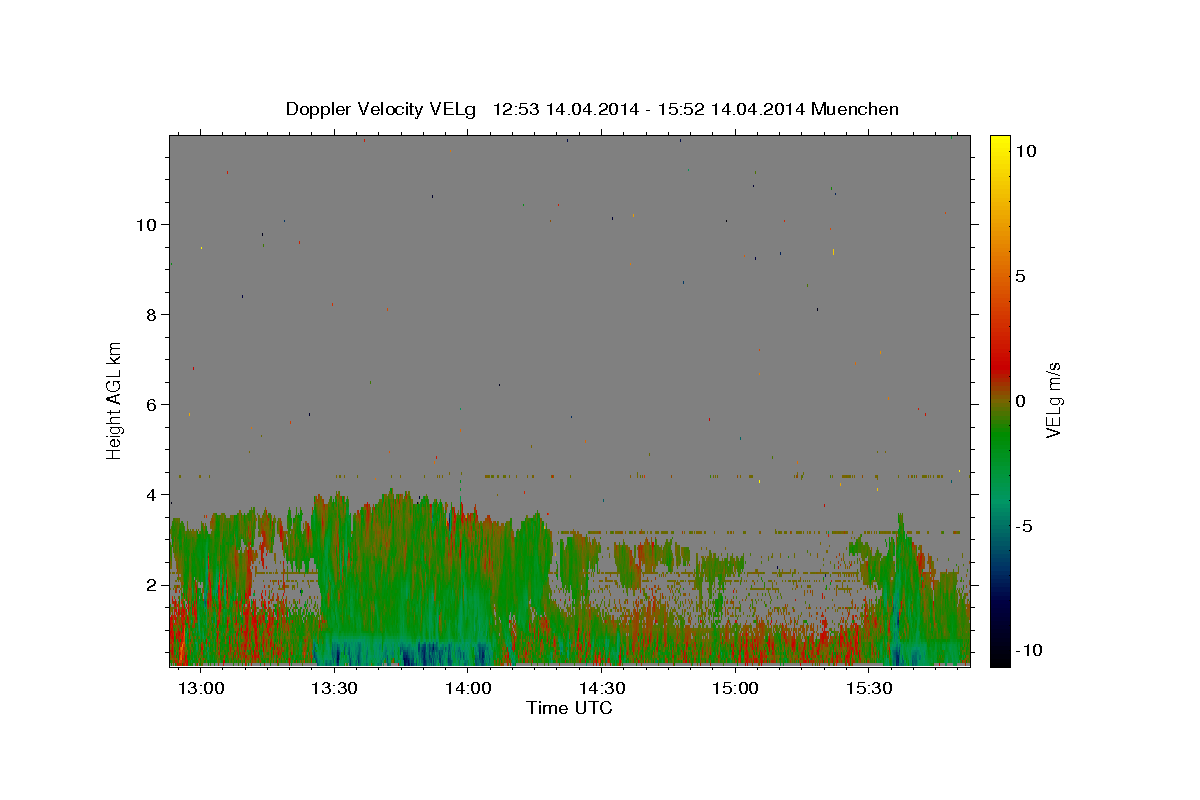Click the colorbar value -5 label
The width and height of the screenshot is (1200, 800).
[1024, 526]
